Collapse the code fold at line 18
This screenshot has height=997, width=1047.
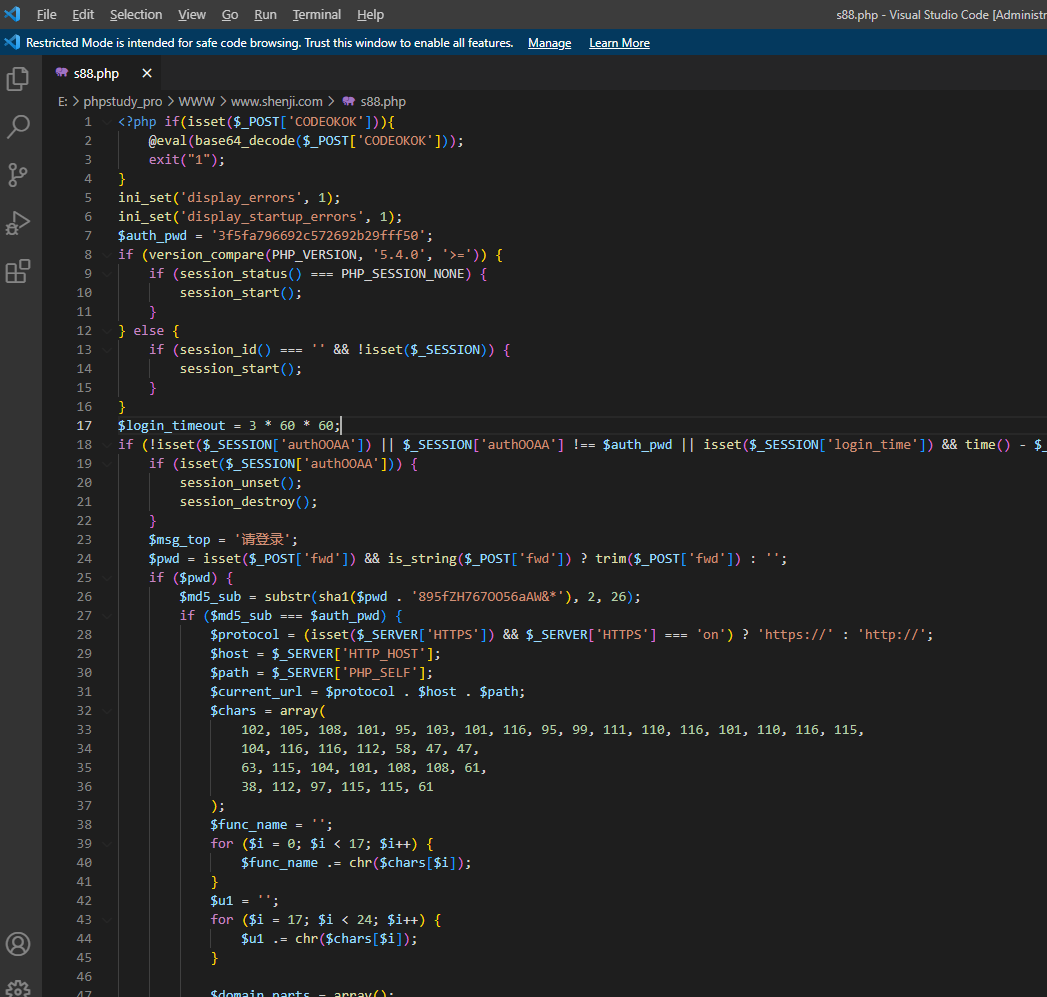(x=107, y=445)
